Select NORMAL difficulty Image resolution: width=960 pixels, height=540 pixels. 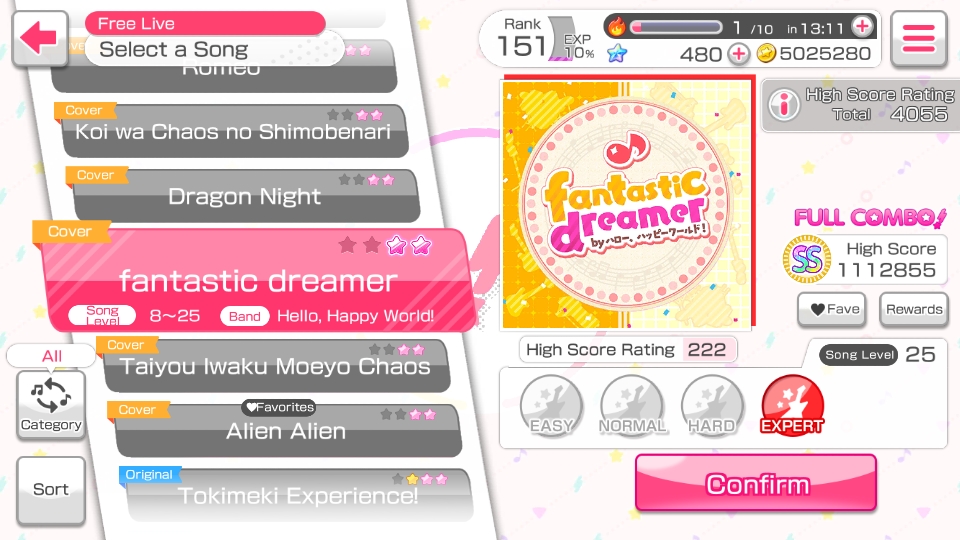pos(632,405)
